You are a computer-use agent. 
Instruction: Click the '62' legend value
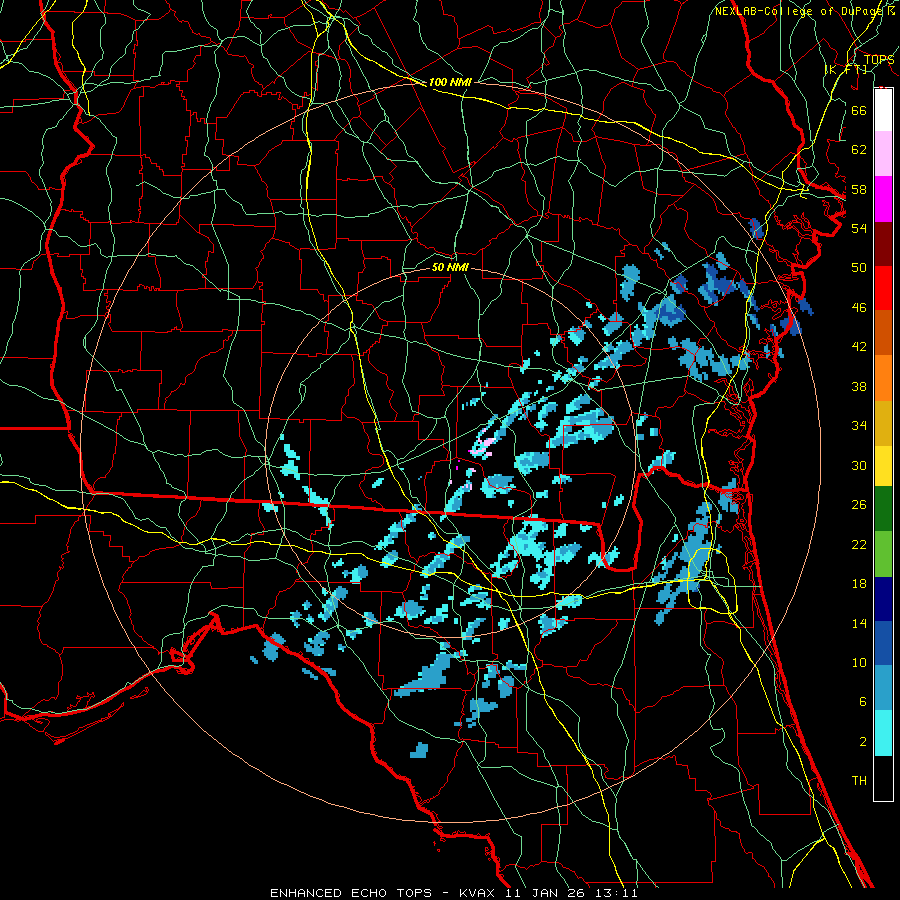pyautogui.click(x=859, y=150)
